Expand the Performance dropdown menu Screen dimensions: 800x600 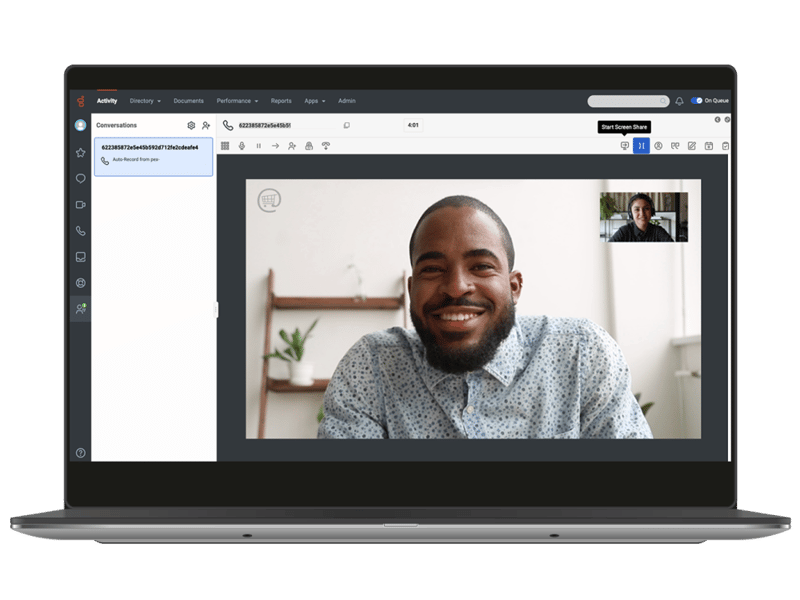point(237,101)
